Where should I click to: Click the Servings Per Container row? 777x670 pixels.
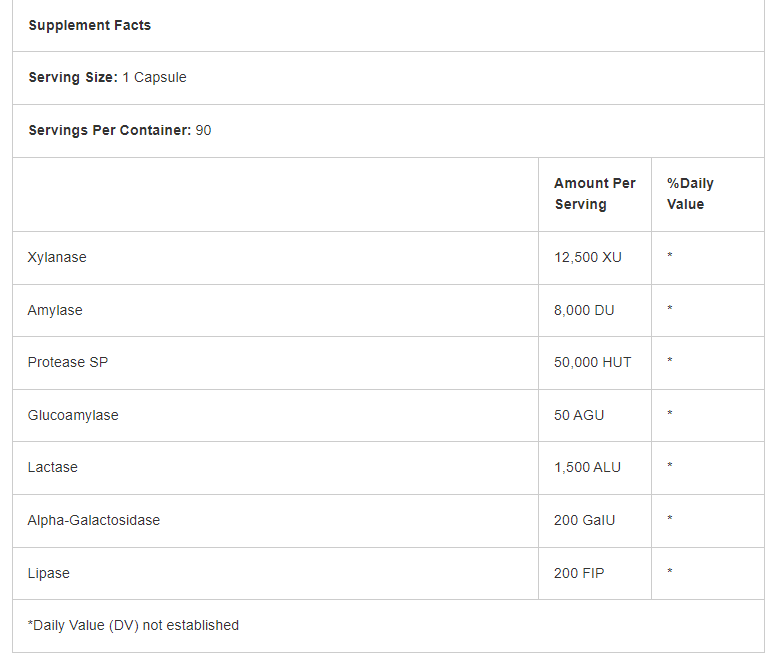click(119, 130)
